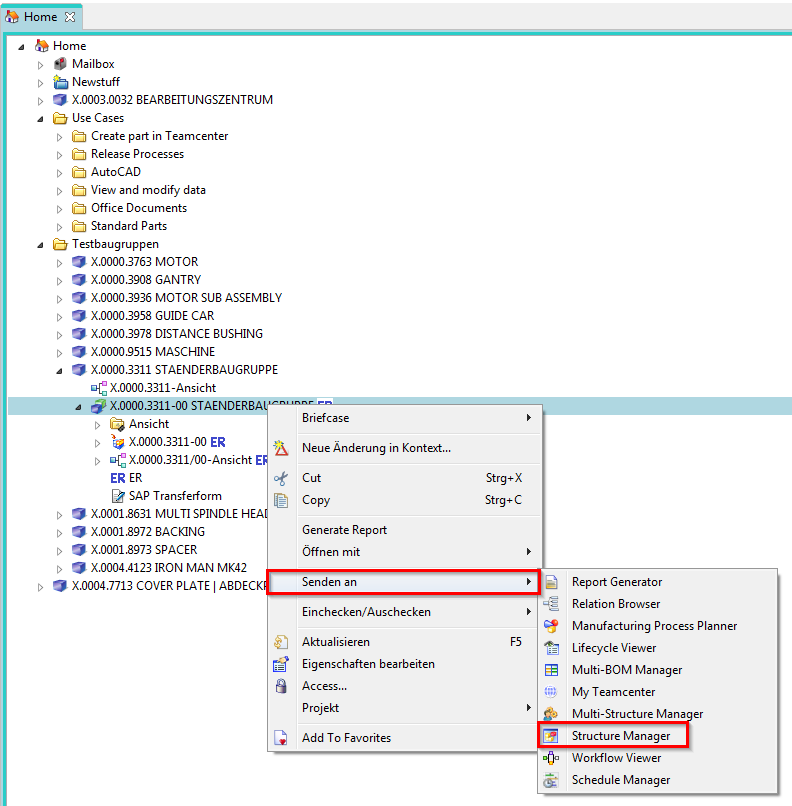The width and height of the screenshot is (792, 806).
Task: Click the Mailbox icon in tree
Action: click(60, 64)
